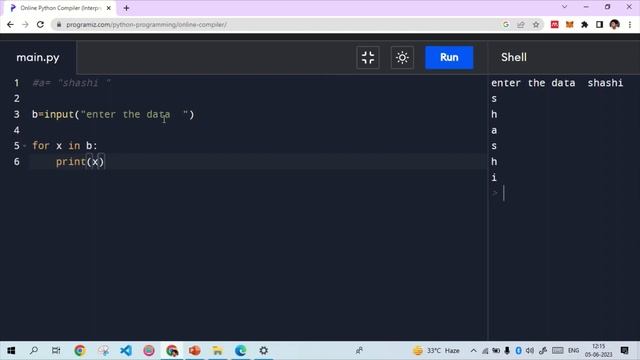Click the volume speaker tray icon
640x360 pixels.
pyautogui.click(x=530, y=350)
